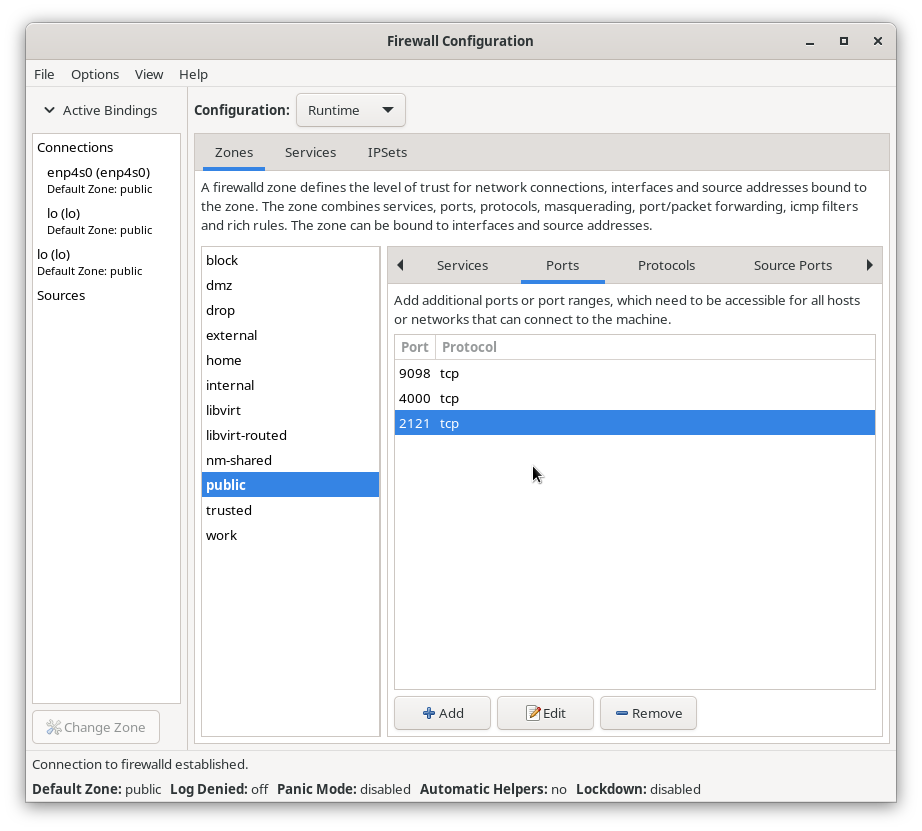The width and height of the screenshot is (922, 831).
Task: Select the libvirt-routed zone
Action: coord(290,435)
